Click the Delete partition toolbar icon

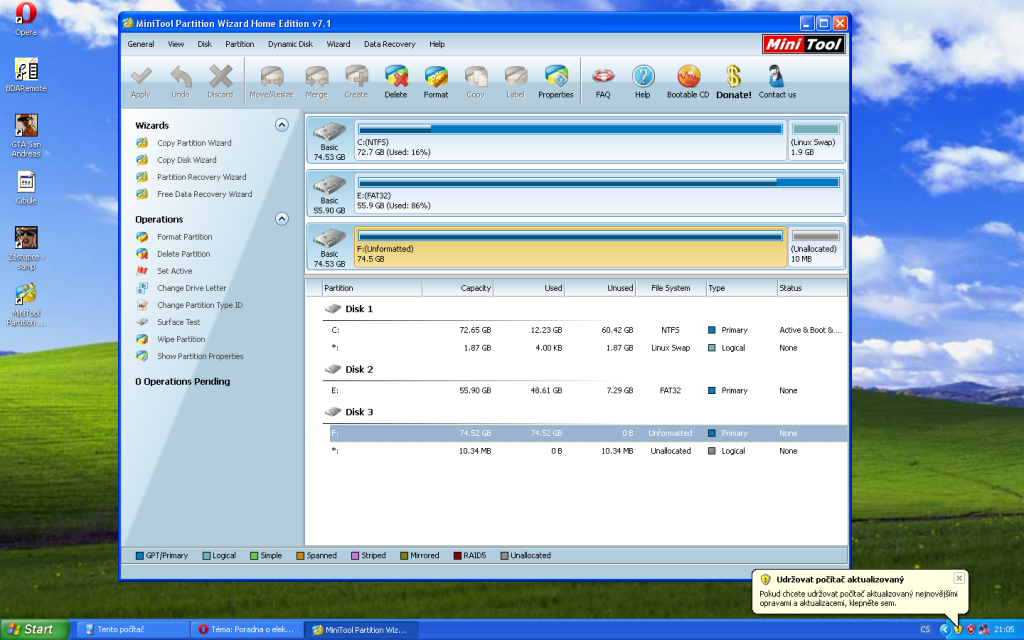tap(396, 77)
